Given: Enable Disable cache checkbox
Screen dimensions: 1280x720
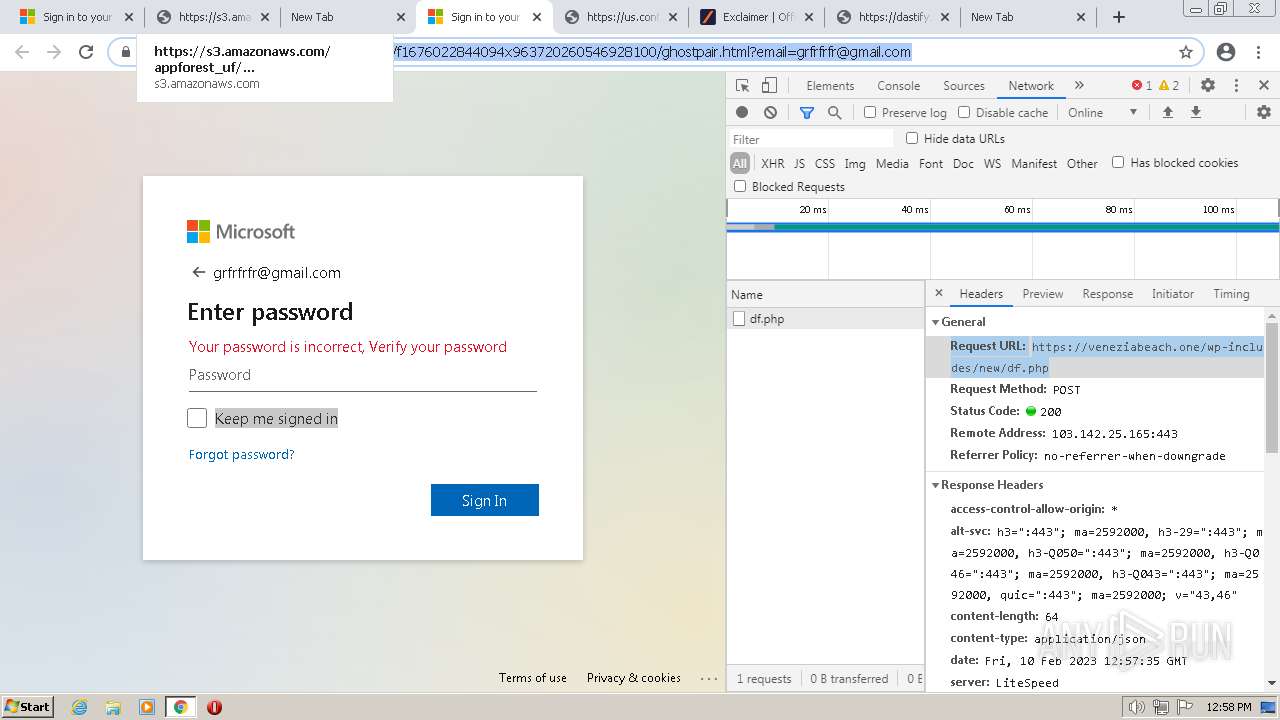Looking at the screenshot, I should (x=964, y=113).
